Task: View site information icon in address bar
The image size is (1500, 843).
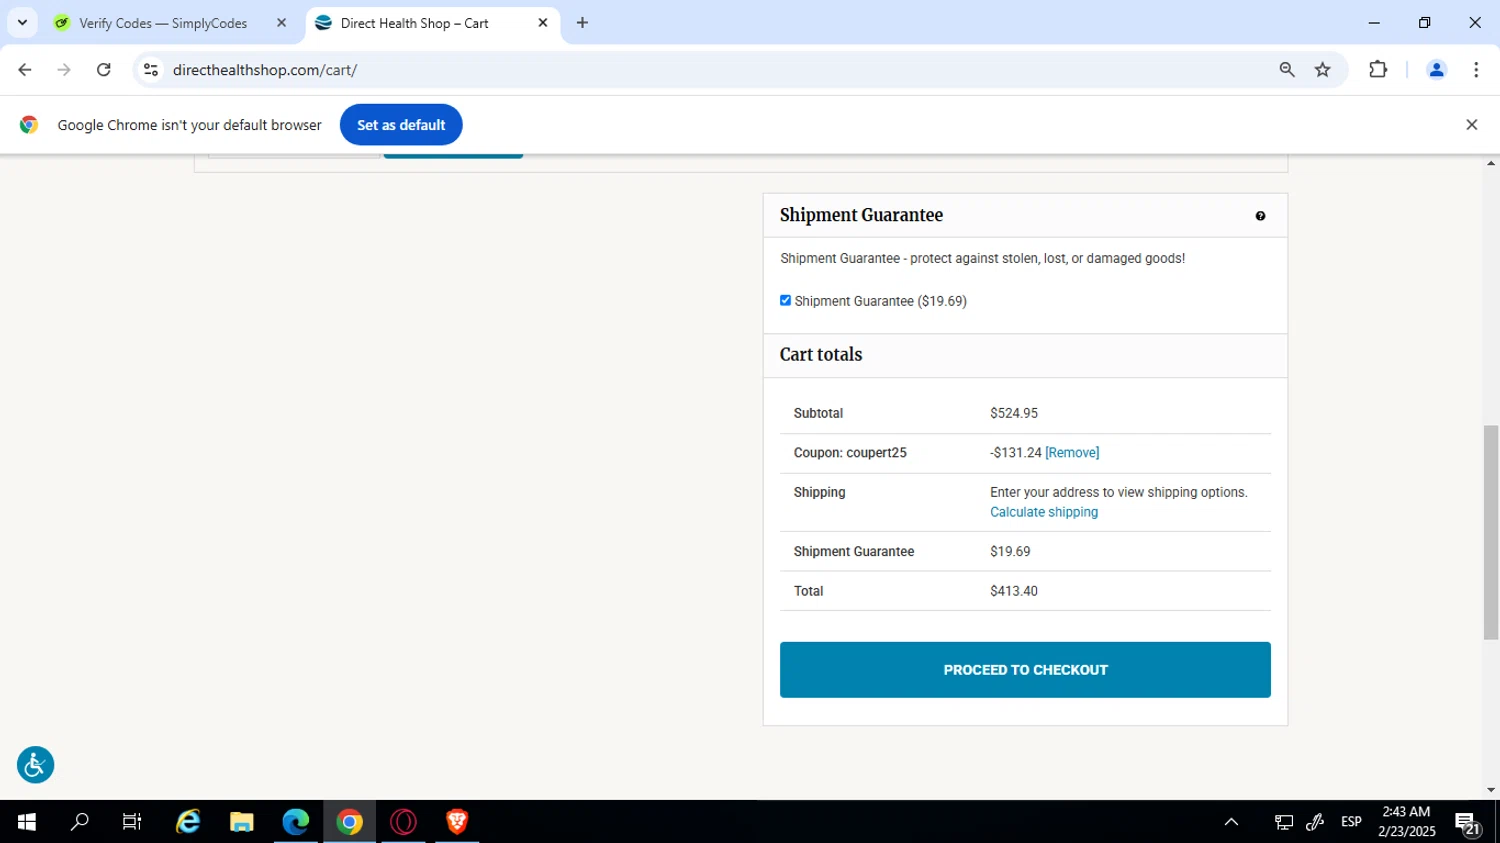Action: [x=151, y=70]
